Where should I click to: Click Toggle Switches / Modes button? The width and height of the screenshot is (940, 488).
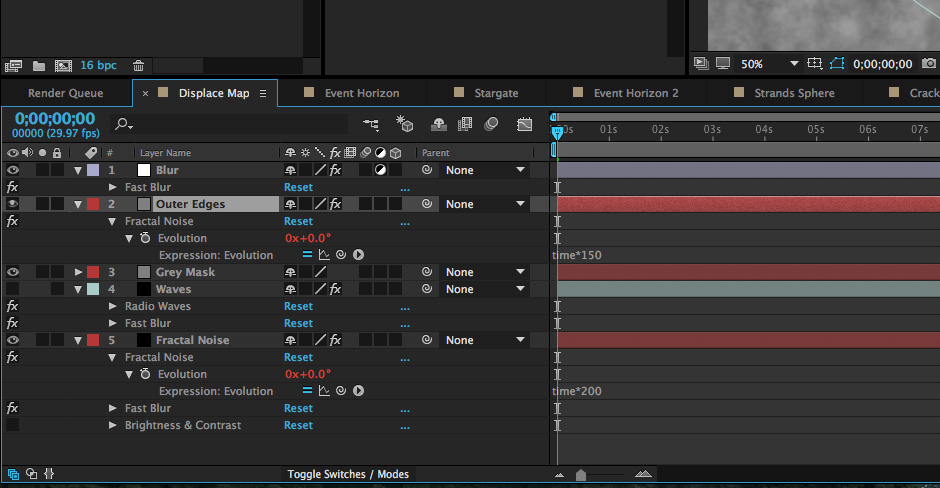pos(348,474)
